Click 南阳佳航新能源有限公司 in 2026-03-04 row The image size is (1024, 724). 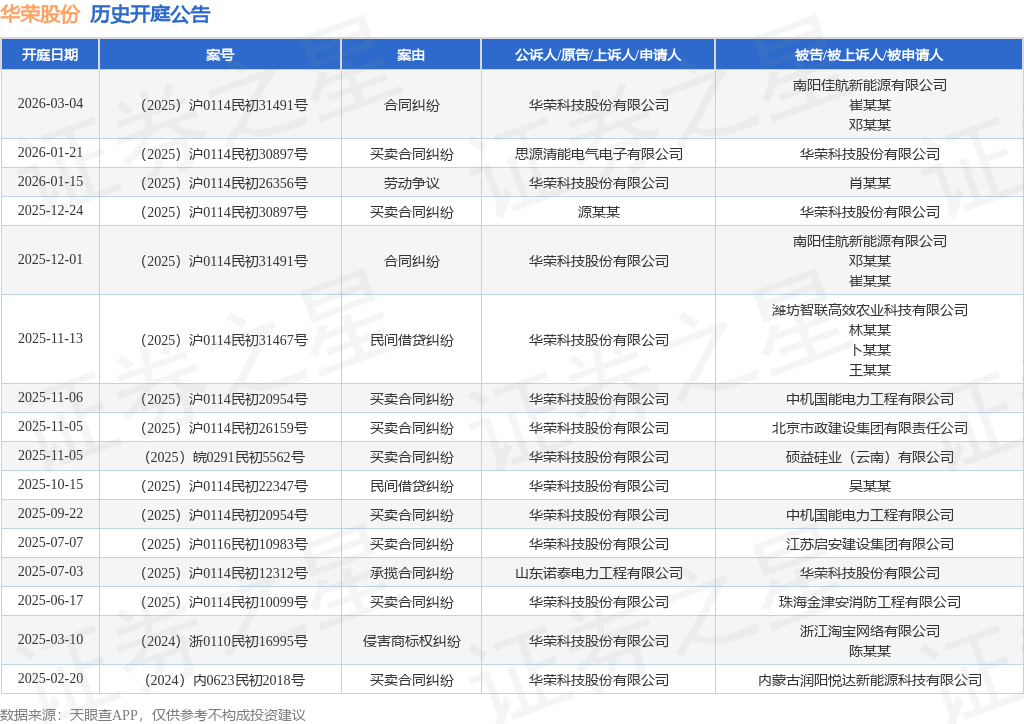click(870, 85)
